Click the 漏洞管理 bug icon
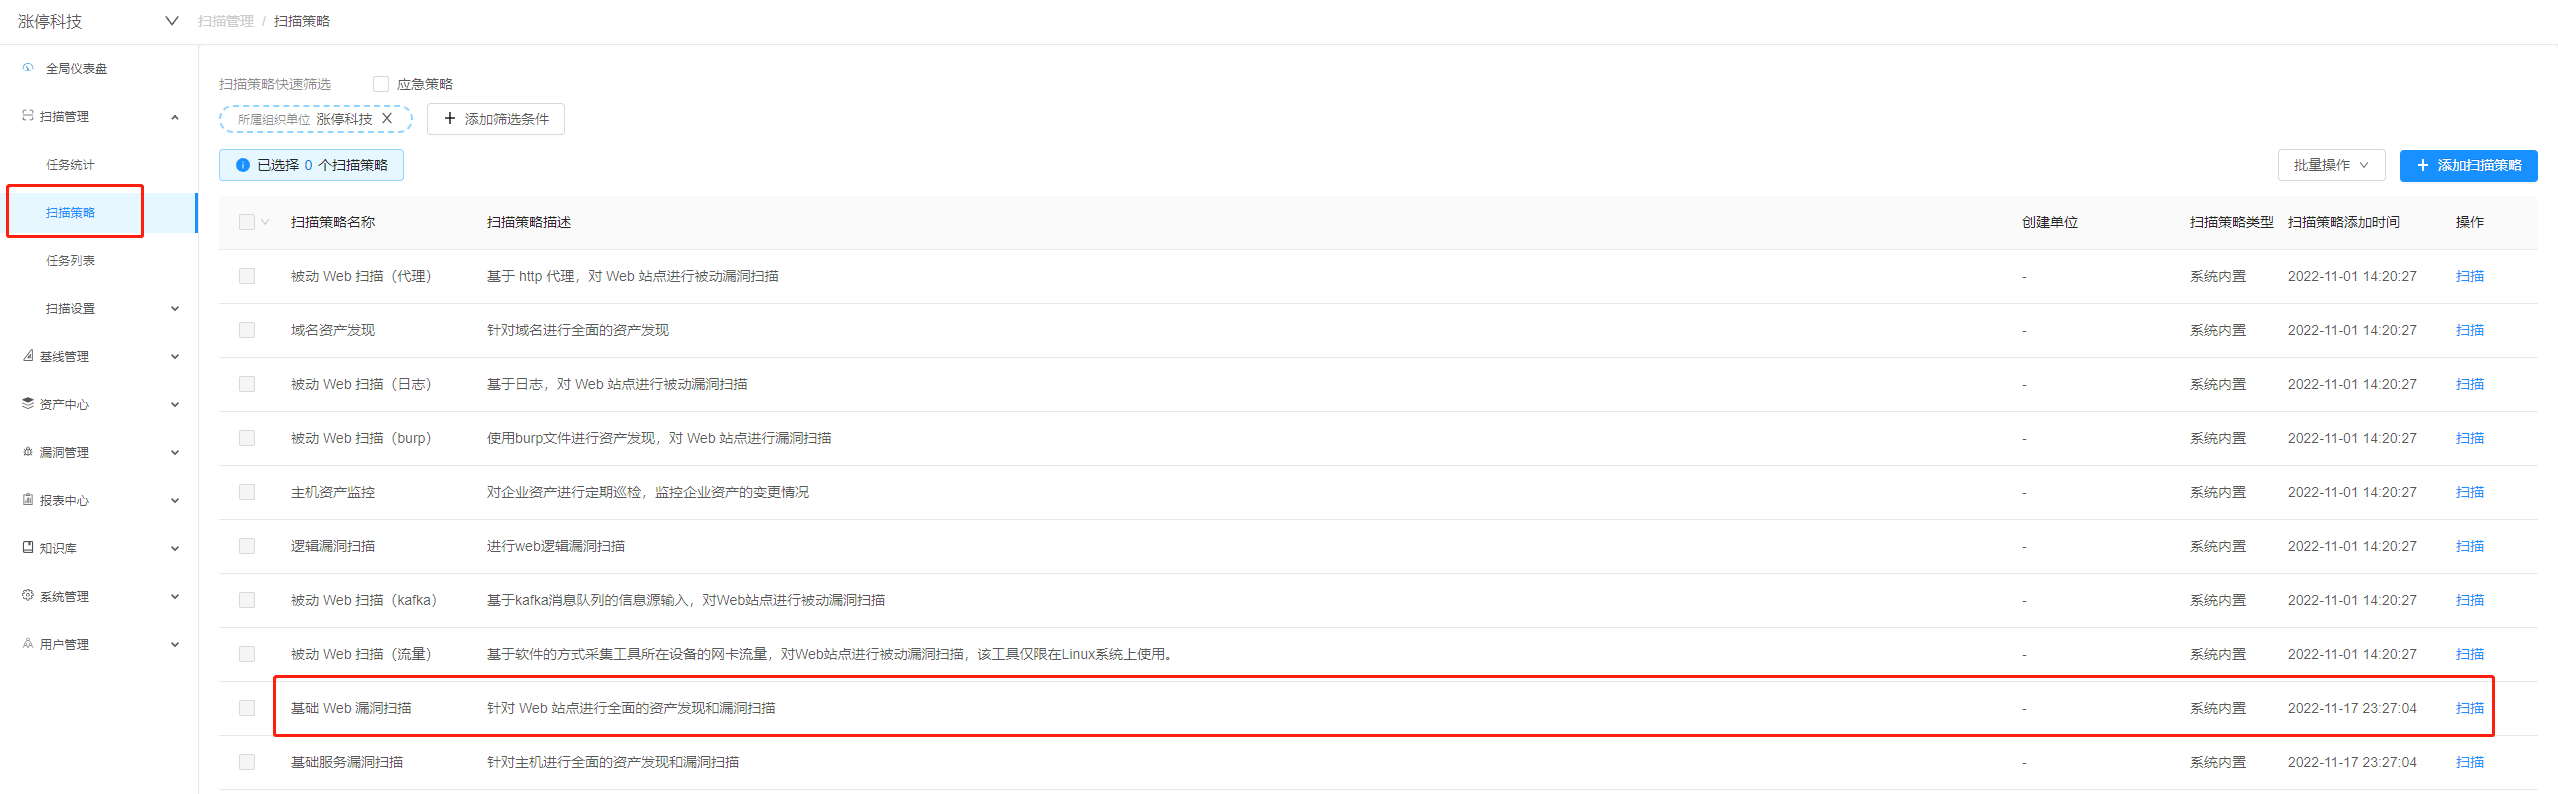The width and height of the screenshot is (2558, 794). coord(28,452)
